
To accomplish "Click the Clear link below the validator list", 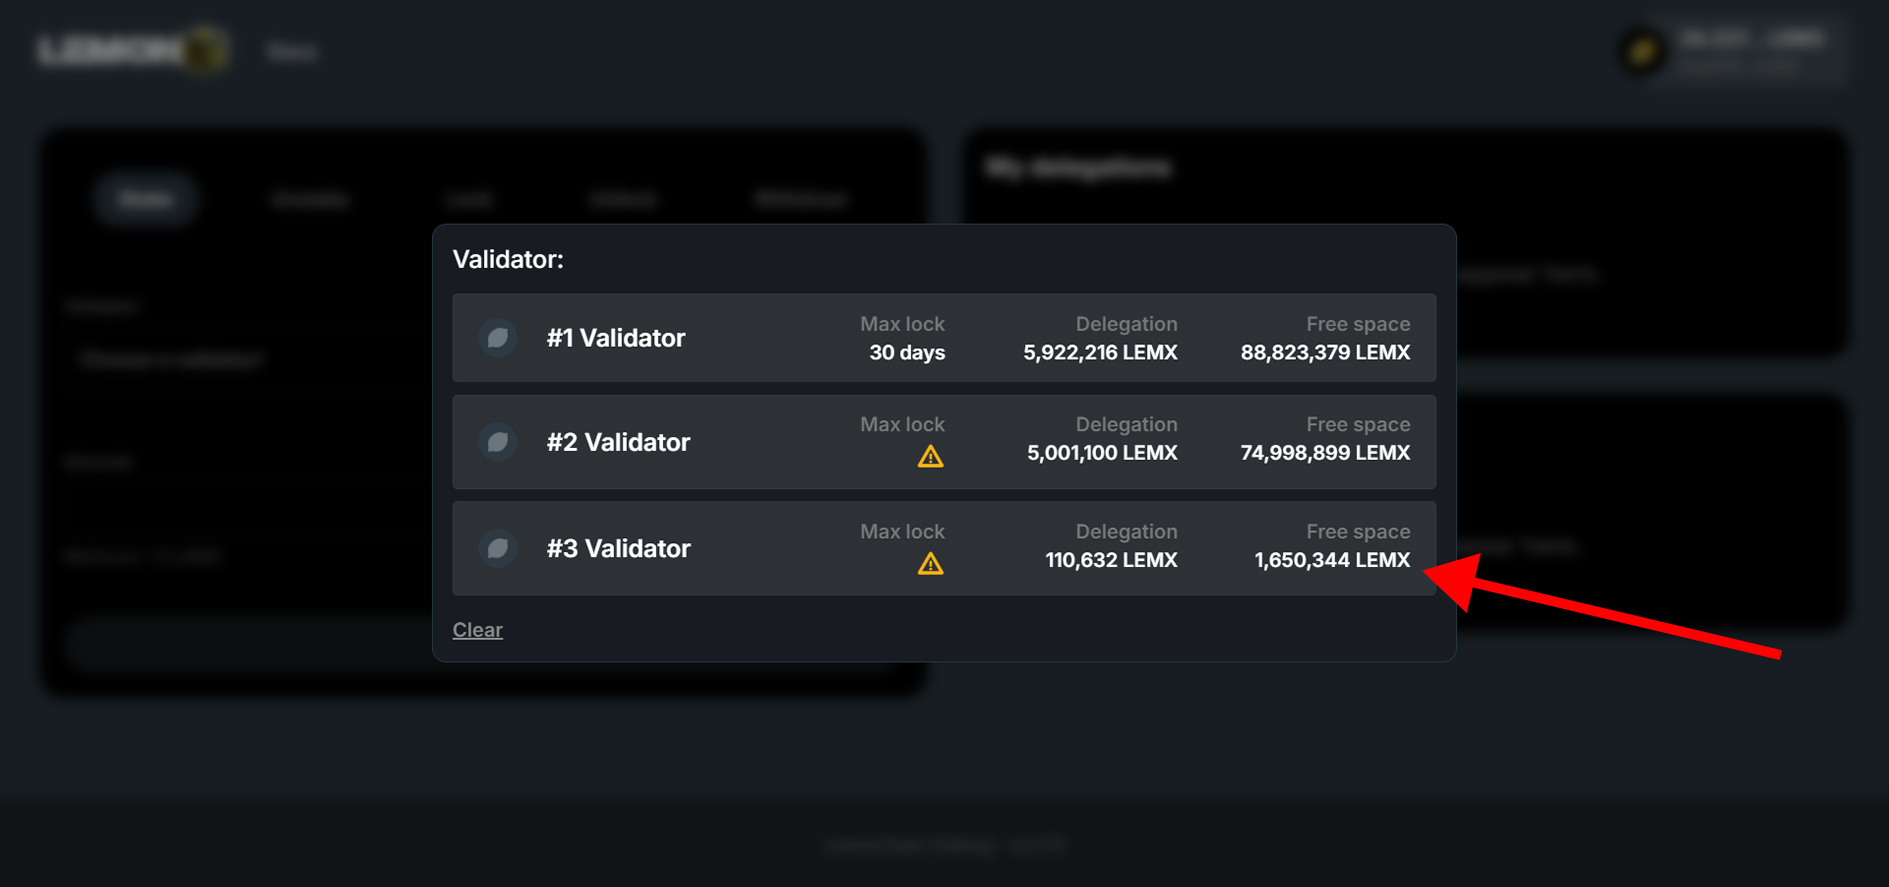I will (x=477, y=630).
